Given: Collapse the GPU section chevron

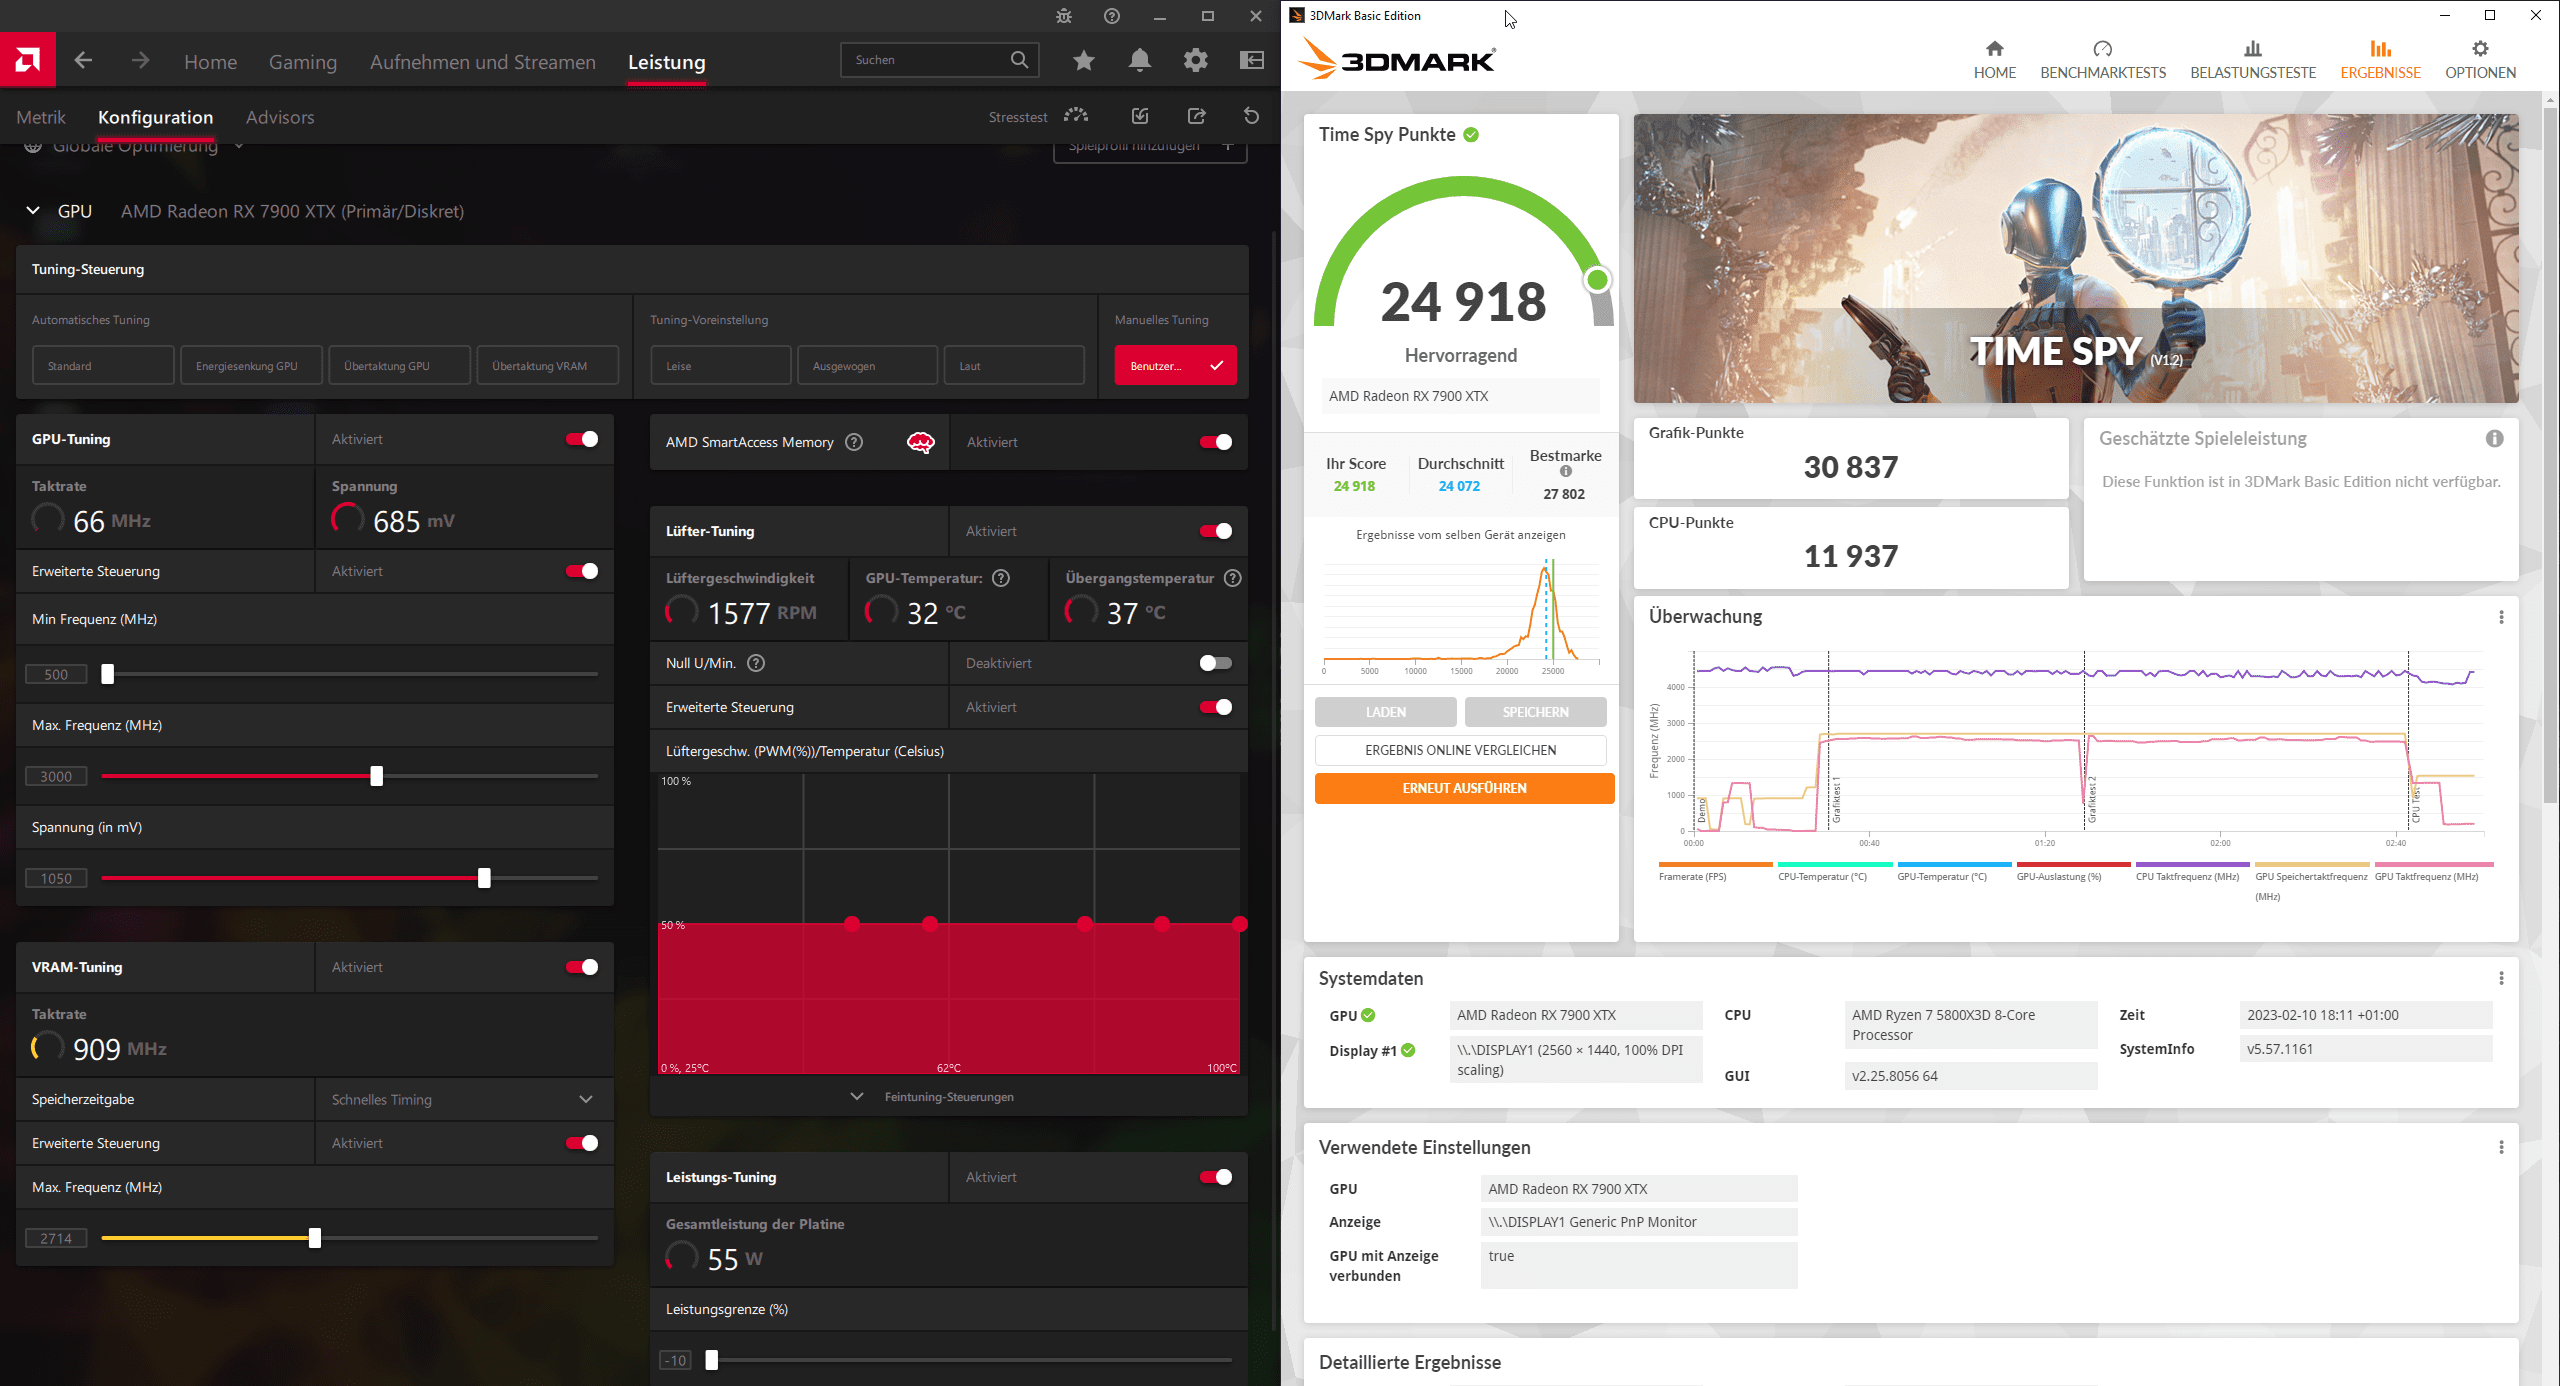Looking at the screenshot, I should [33, 211].
